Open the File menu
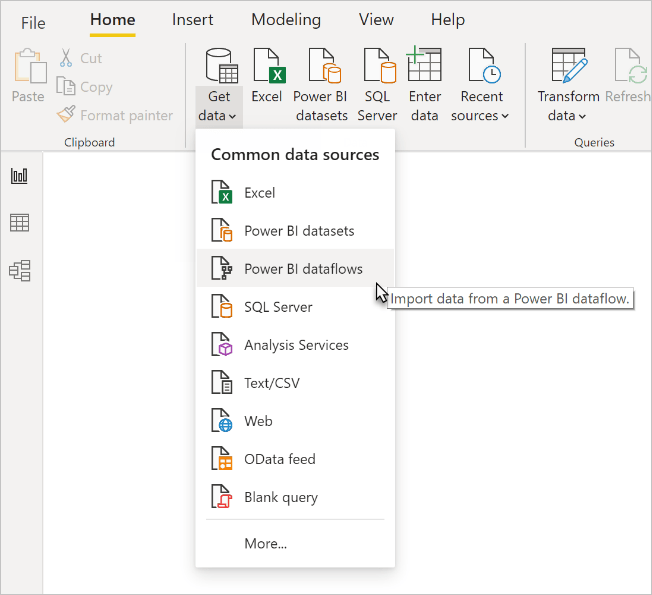The height and width of the screenshot is (595, 652). (x=33, y=23)
